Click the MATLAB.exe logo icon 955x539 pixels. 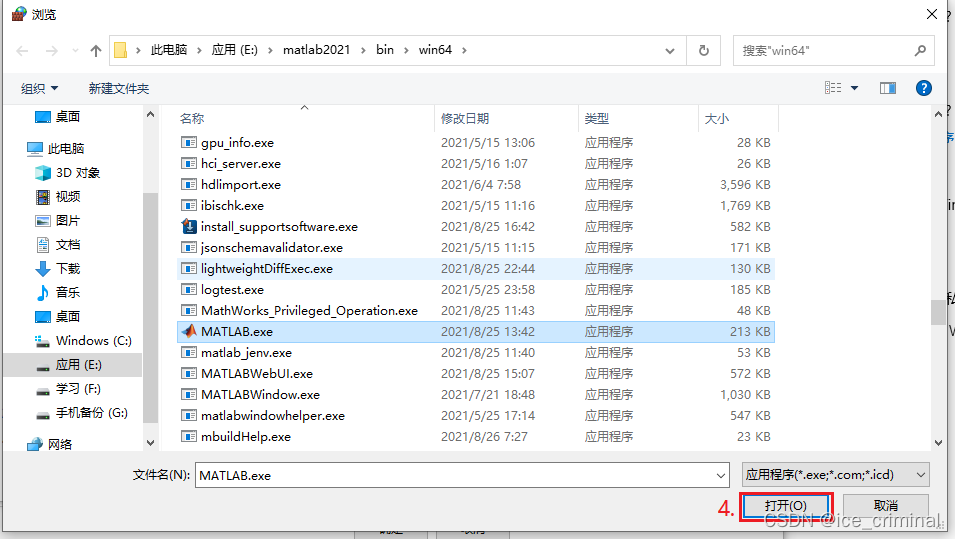[189, 331]
